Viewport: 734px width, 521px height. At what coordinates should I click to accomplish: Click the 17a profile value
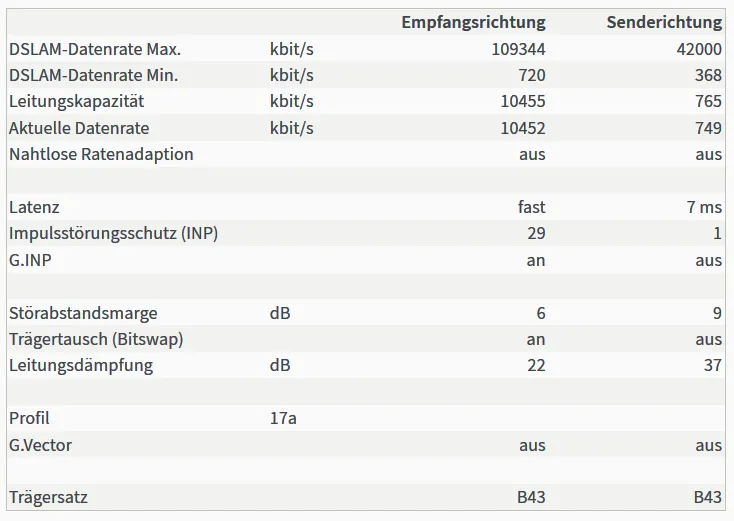coord(283,418)
